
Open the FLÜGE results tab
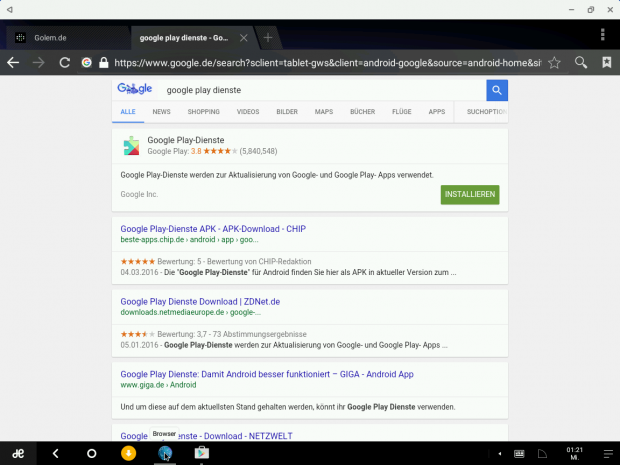point(402,112)
